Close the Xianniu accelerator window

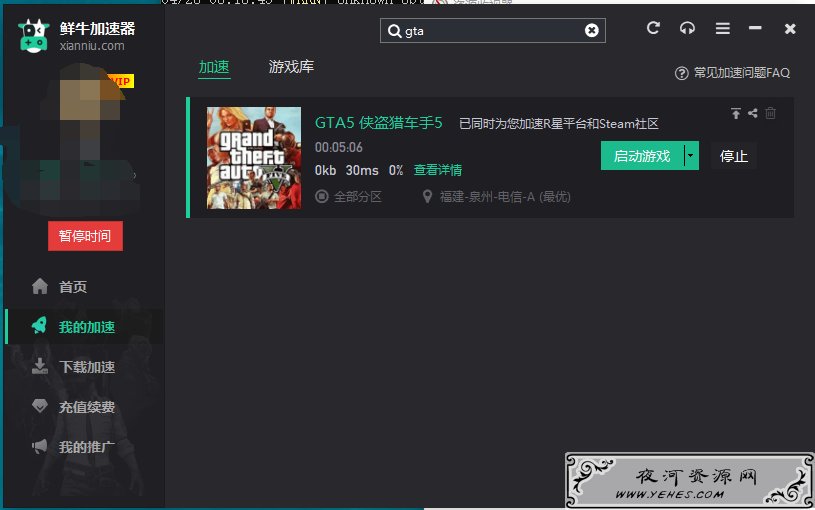point(790,29)
